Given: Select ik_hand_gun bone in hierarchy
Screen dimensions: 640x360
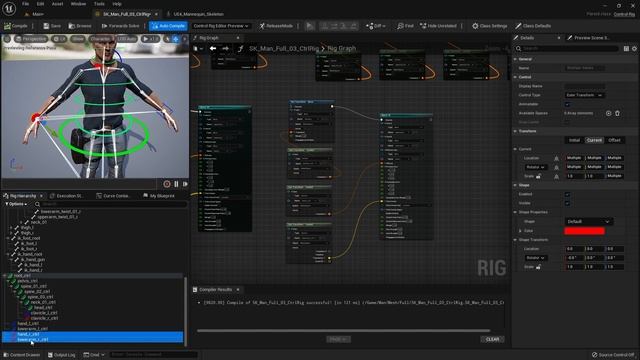Looking at the screenshot, I should coord(34,259).
